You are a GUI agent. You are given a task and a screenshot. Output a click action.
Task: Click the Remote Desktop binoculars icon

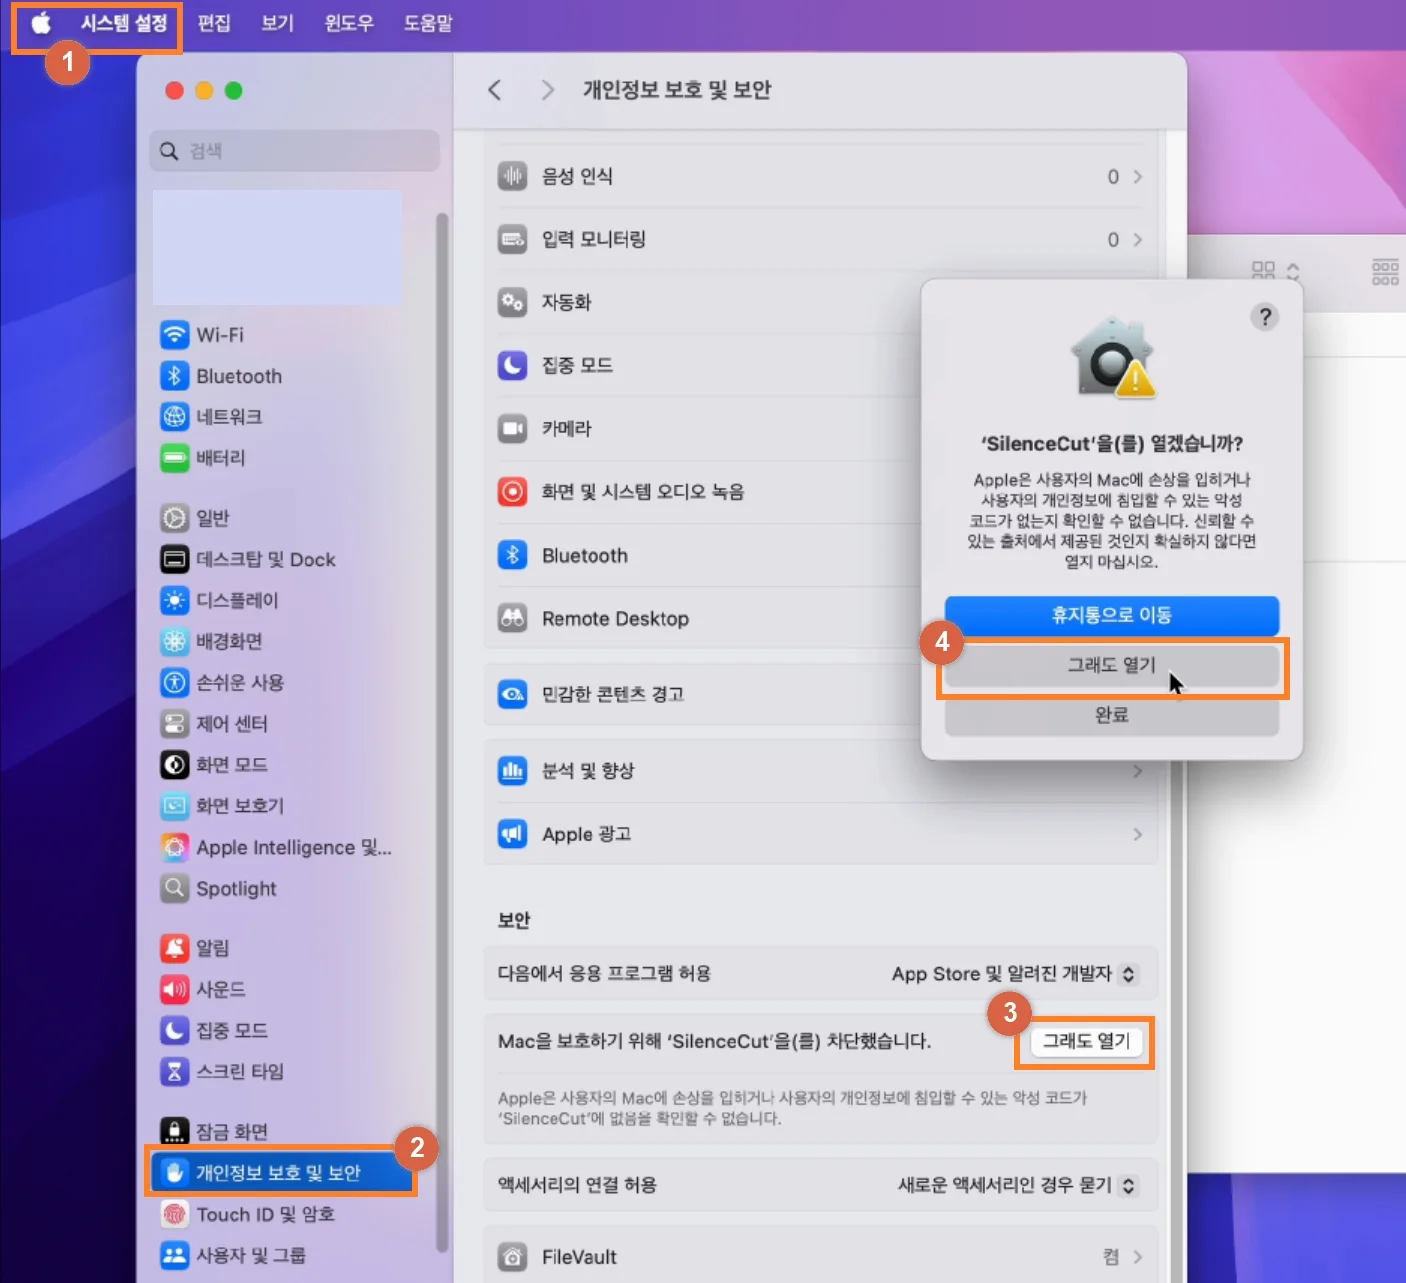point(513,619)
